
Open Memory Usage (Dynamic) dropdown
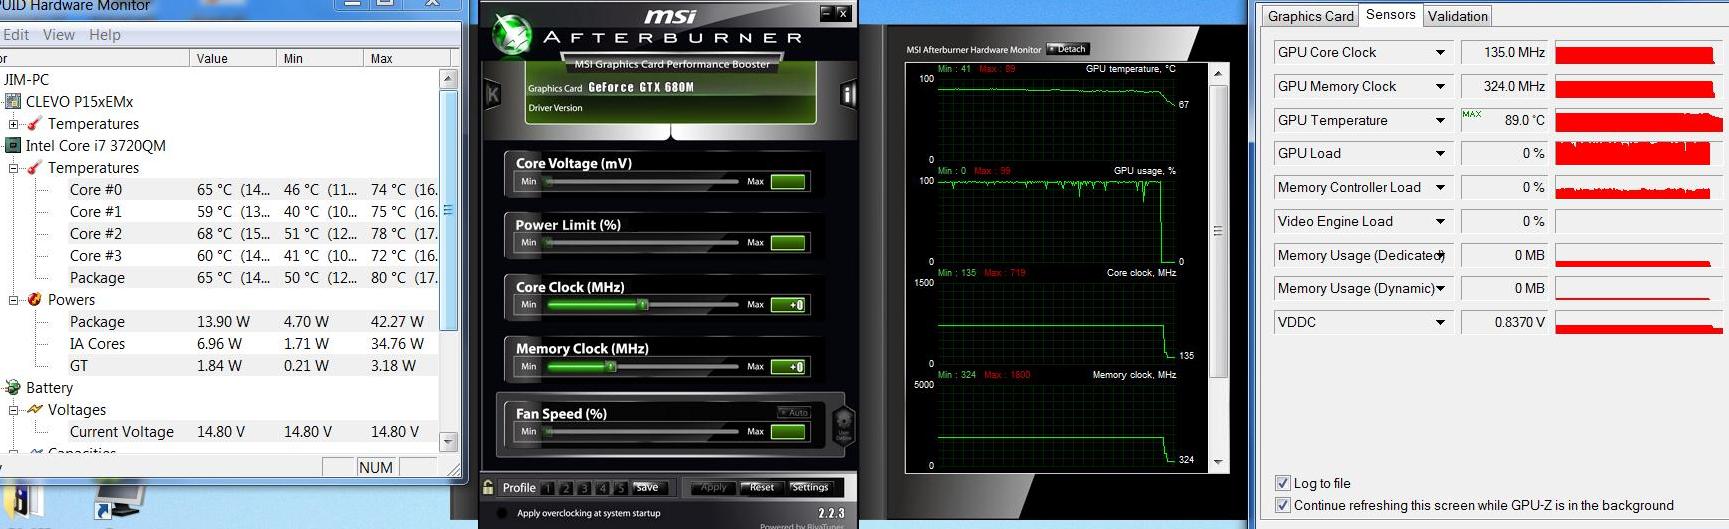pyautogui.click(x=1440, y=288)
